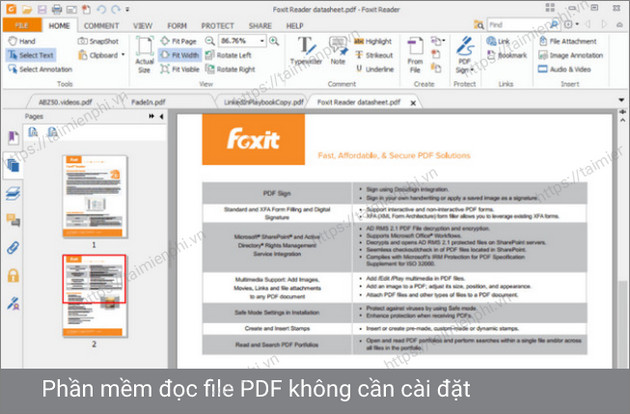Open the zoom percentage dropdown
The image size is (630, 414).
click(262, 41)
